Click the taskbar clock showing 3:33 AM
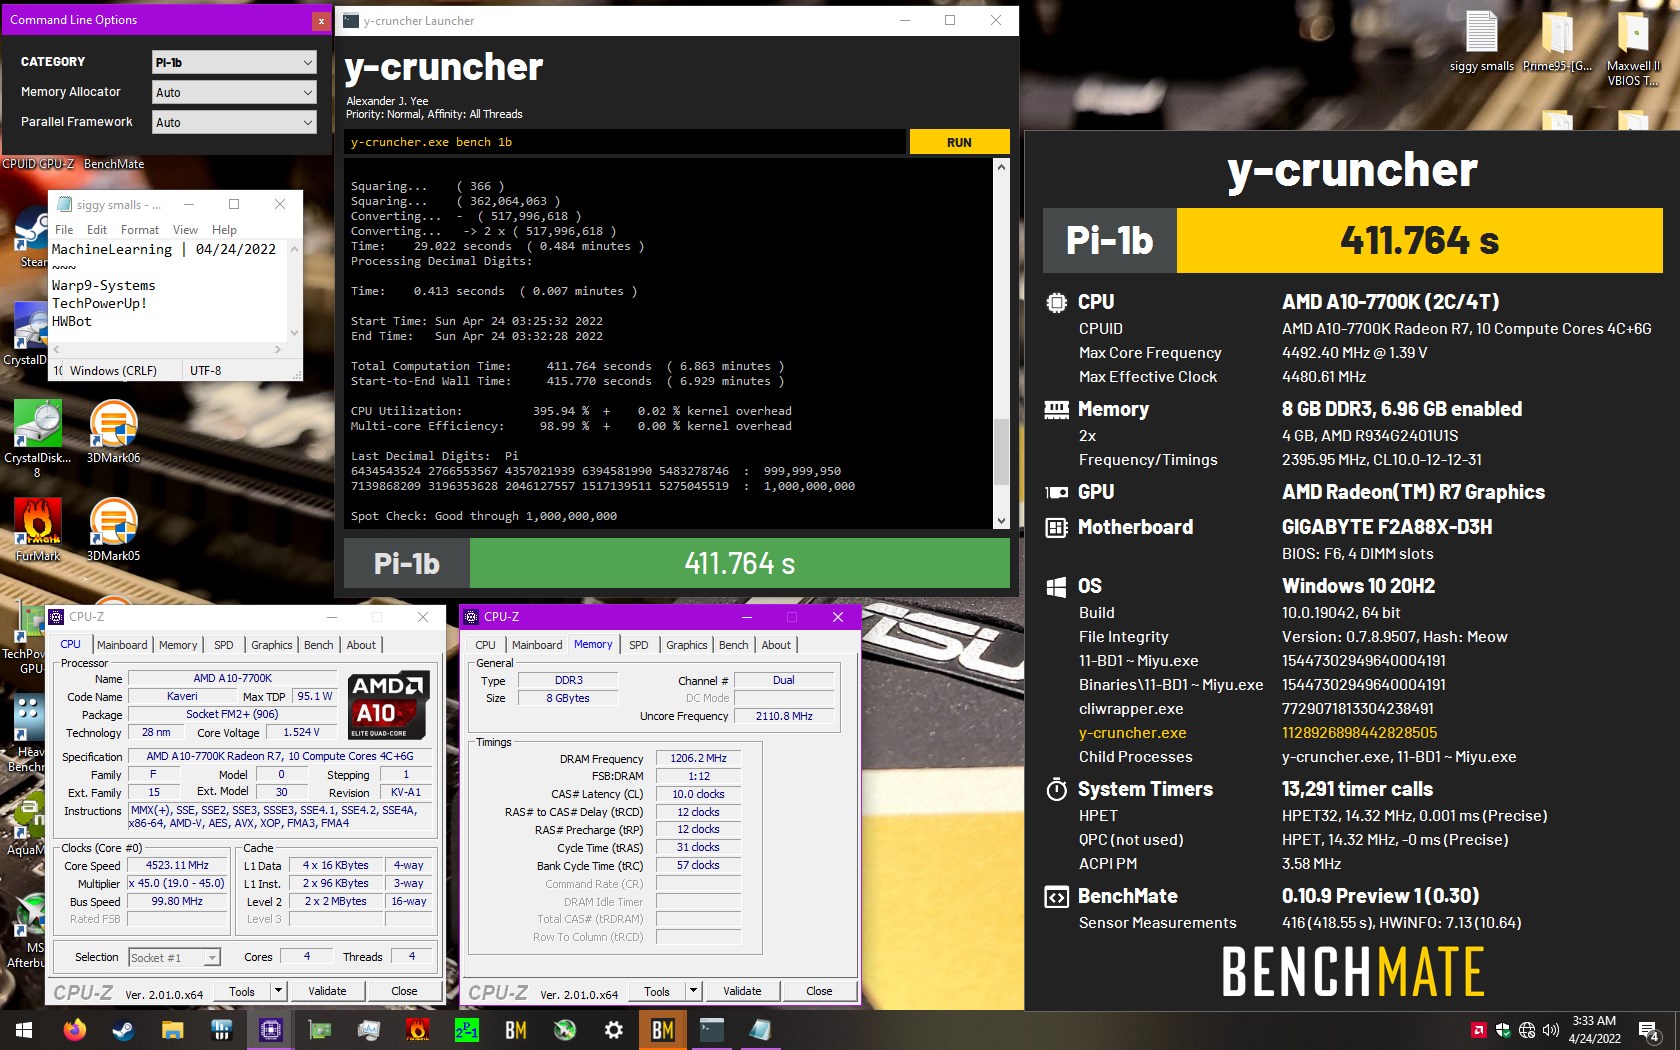Screen dimensions: 1680x1050 (1594, 1030)
